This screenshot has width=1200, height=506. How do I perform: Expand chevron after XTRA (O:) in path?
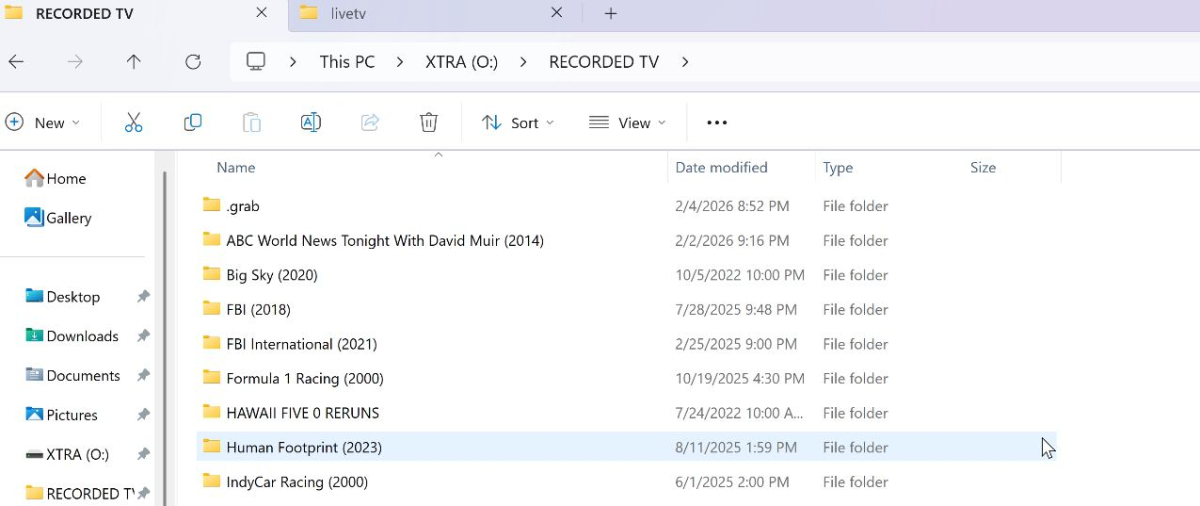pyautogui.click(x=523, y=62)
